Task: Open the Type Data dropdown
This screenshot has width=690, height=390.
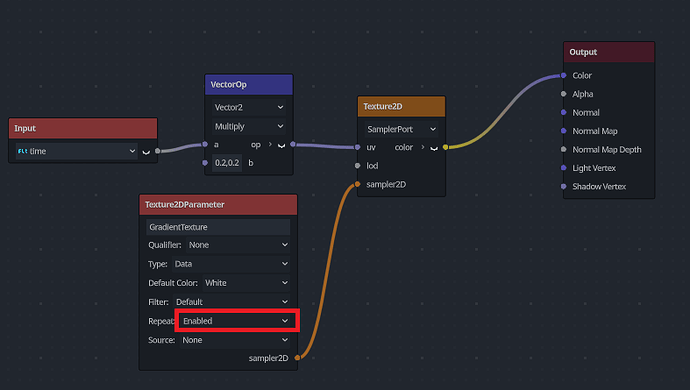Action: click(x=231, y=264)
